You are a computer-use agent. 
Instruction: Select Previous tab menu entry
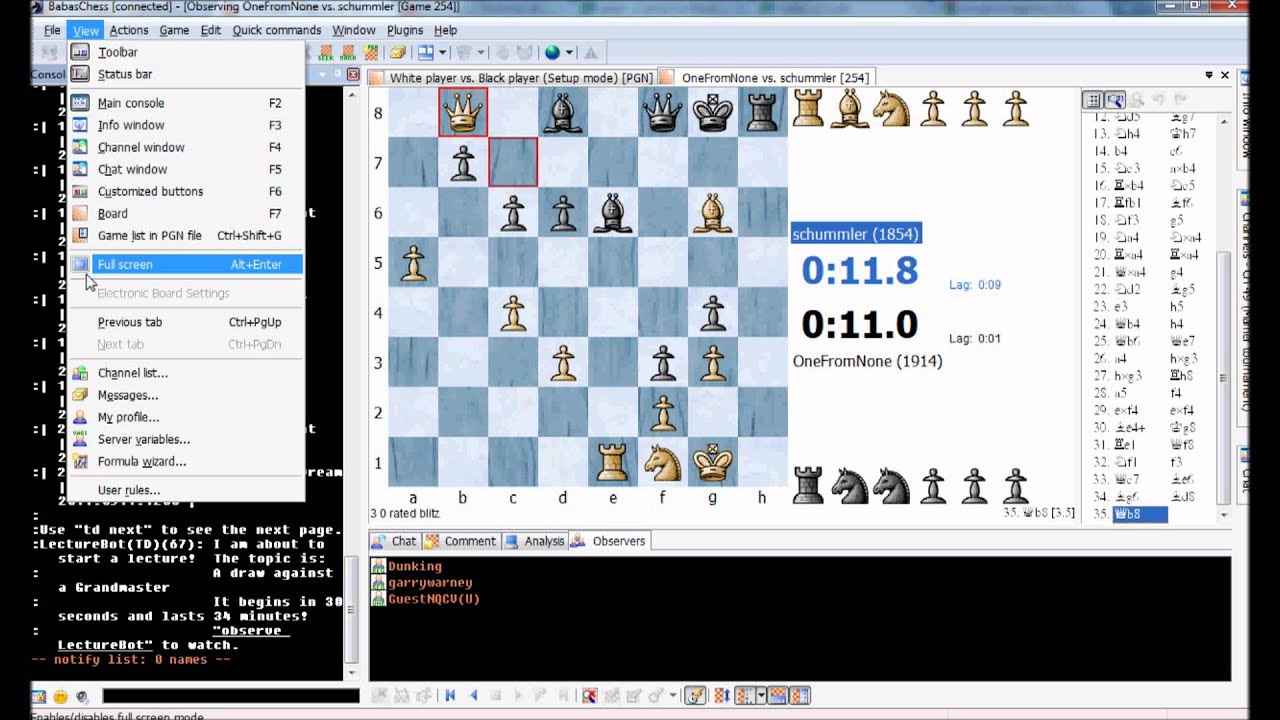click(x=185, y=322)
